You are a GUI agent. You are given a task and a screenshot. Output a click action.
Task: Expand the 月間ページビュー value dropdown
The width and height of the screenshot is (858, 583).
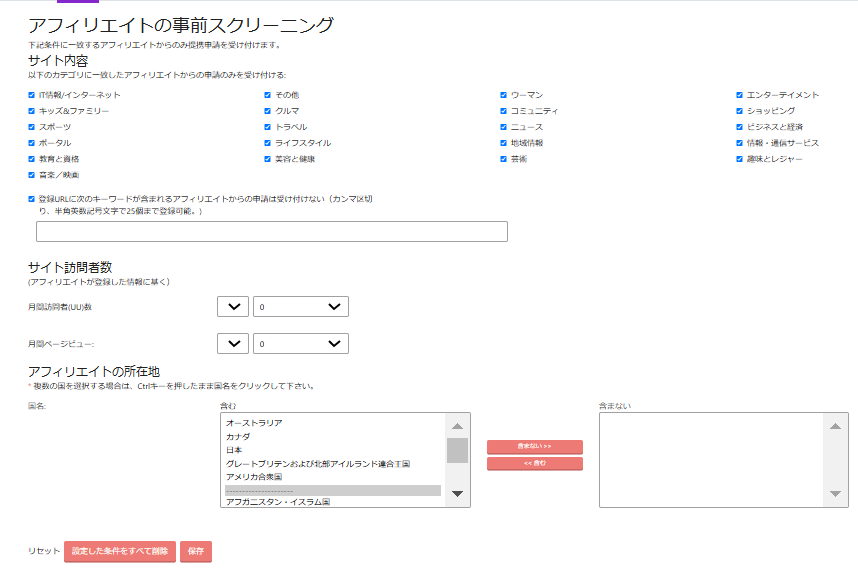(300, 344)
